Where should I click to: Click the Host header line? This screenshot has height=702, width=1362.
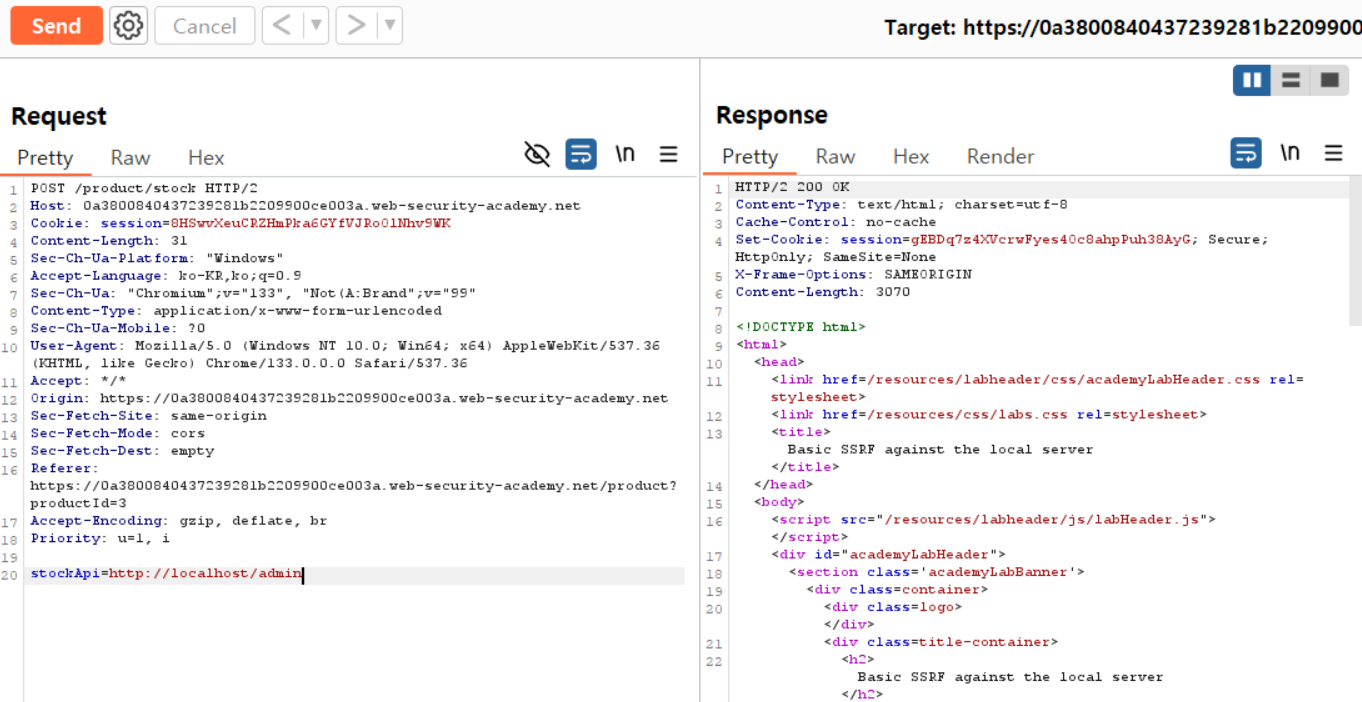tap(305, 206)
